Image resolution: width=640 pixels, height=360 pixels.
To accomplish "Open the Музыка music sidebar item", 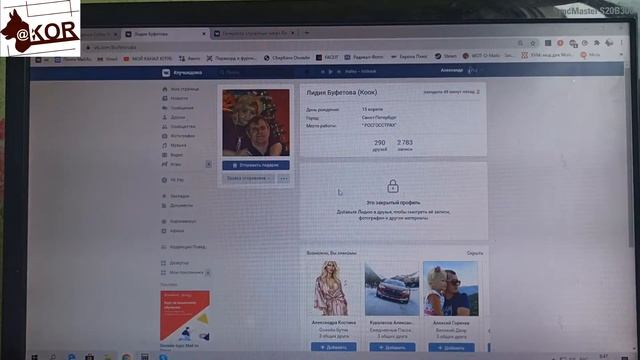I will tap(174, 145).
